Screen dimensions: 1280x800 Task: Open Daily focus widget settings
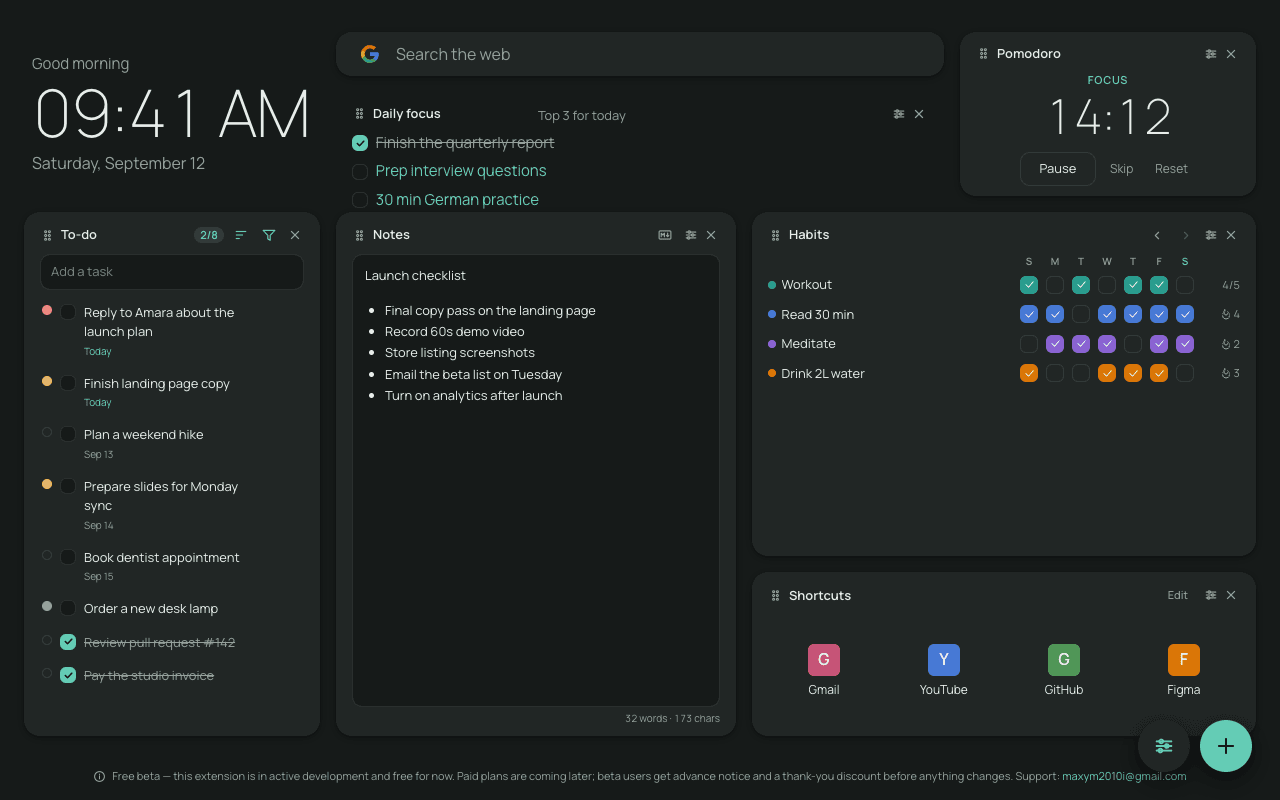tap(899, 114)
